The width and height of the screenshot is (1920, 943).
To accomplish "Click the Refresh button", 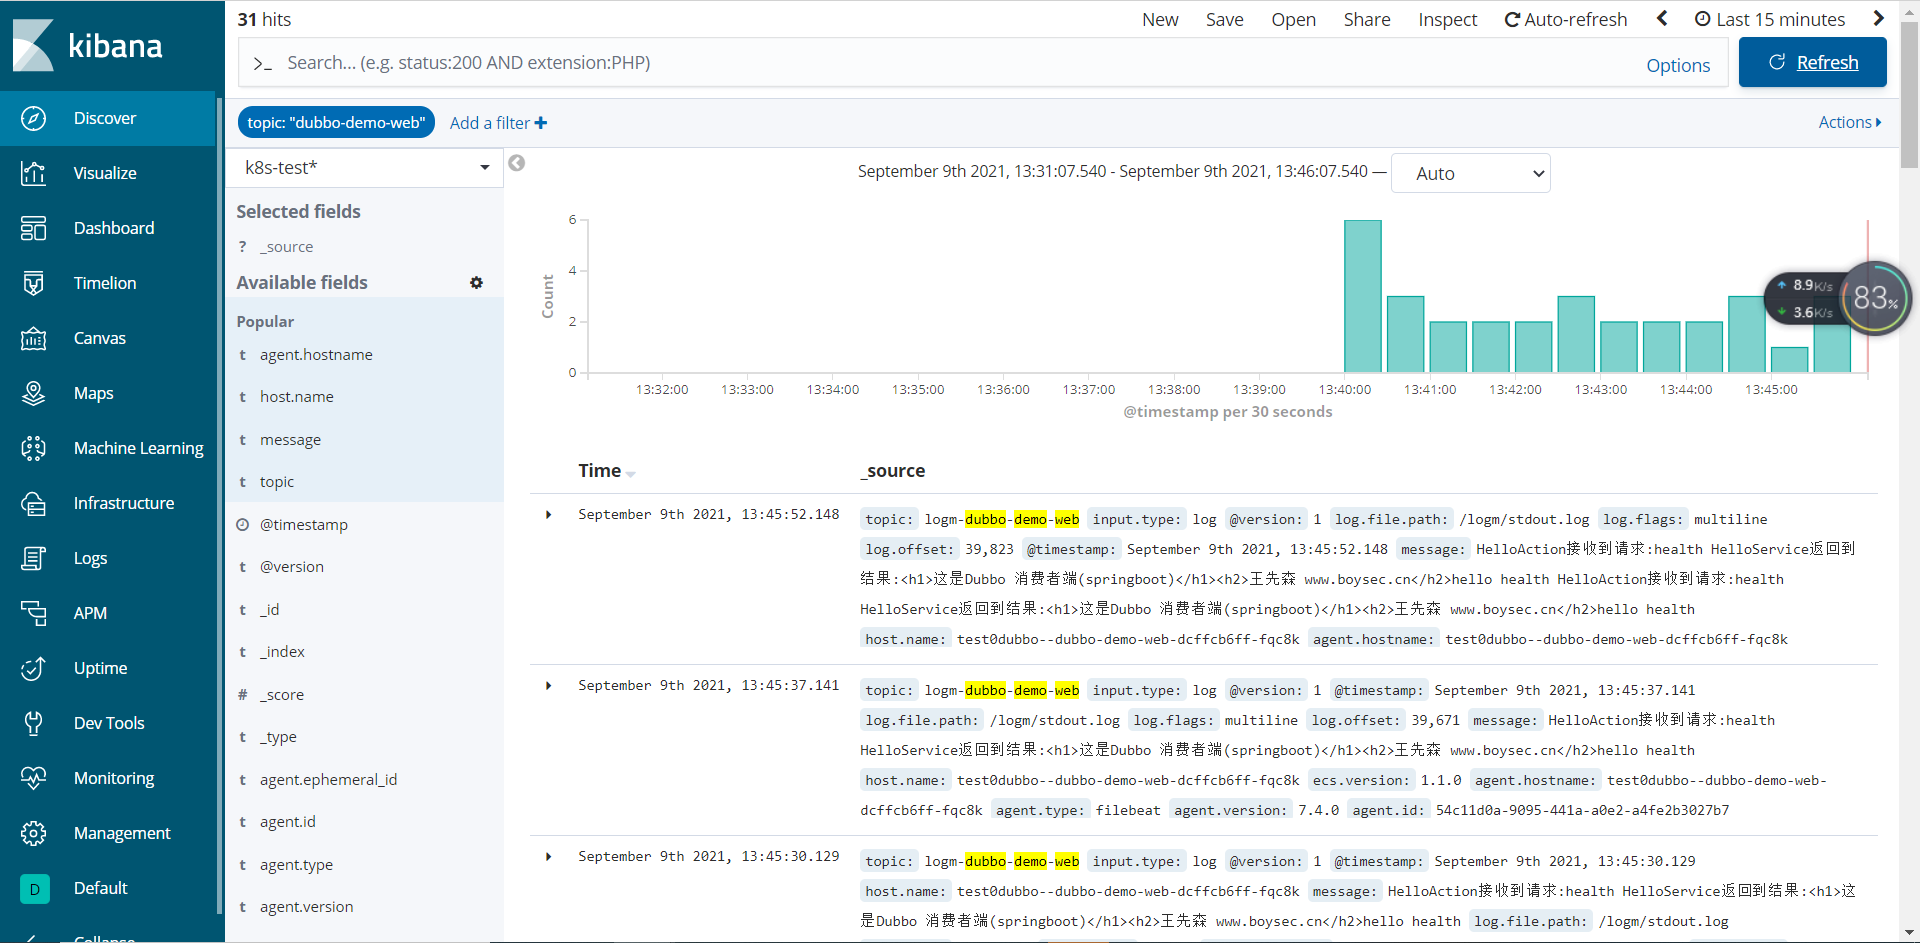I will click(1812, 62).
